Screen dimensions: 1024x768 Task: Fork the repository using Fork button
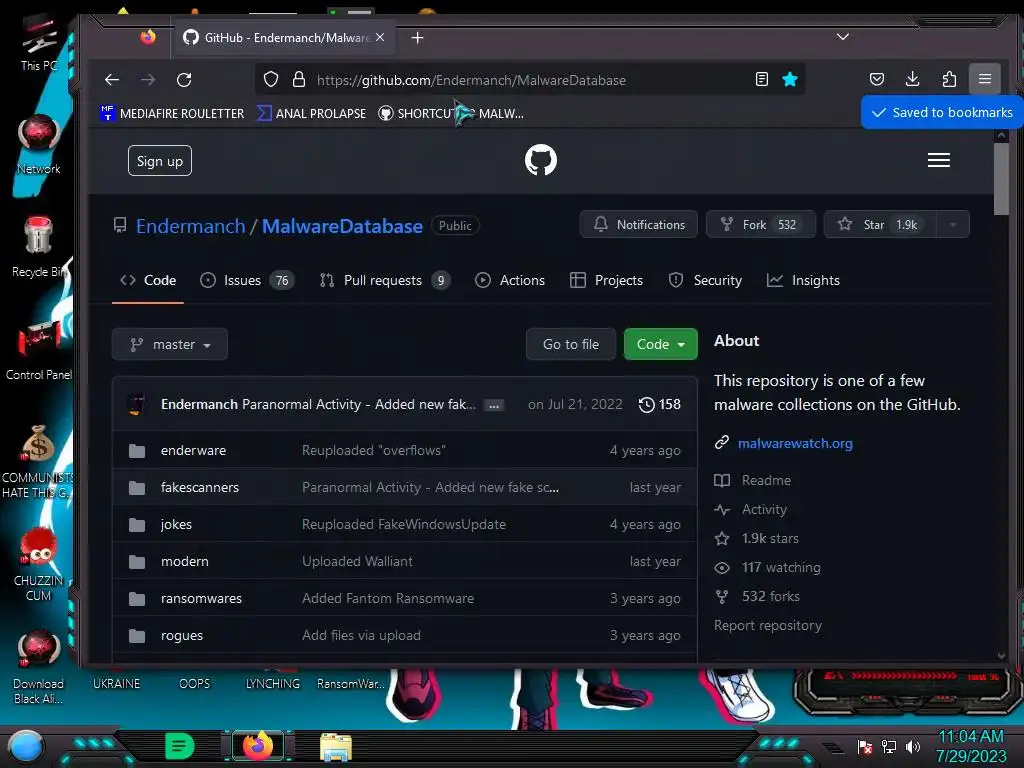point(760,225)
